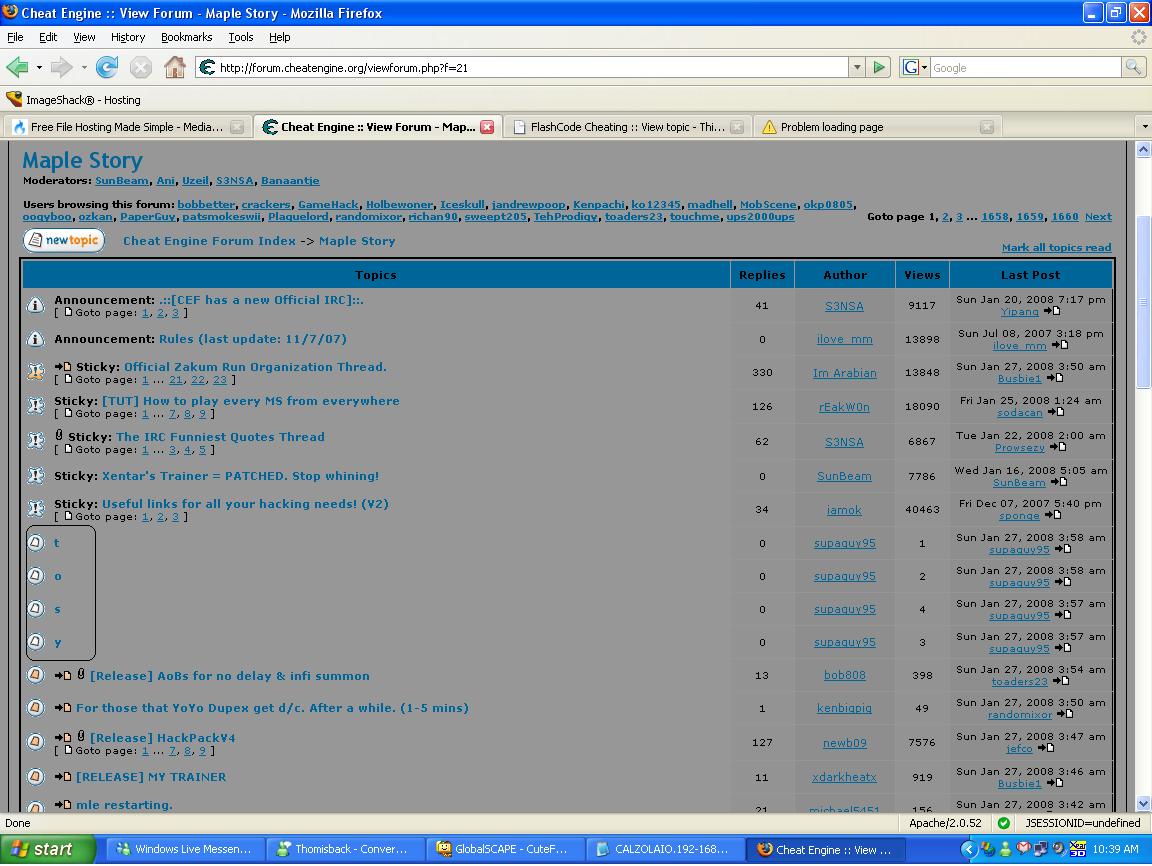The width and height of the screenshot is (1152, 866).
Task: Click the search magnifier icon
Action: click(x=1133, y=68)
